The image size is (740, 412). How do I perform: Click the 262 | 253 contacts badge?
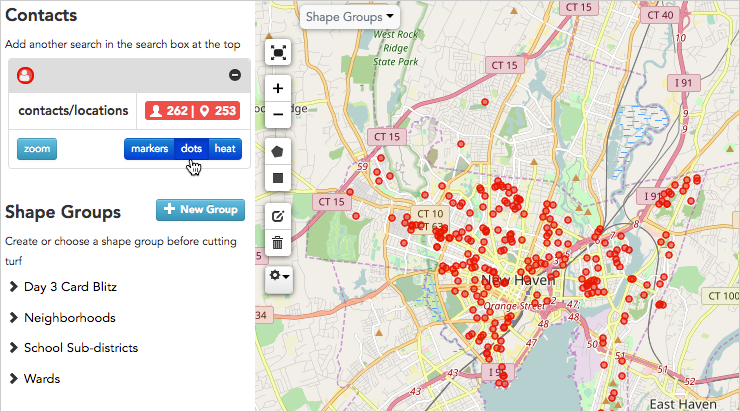(x=193, y=111)
